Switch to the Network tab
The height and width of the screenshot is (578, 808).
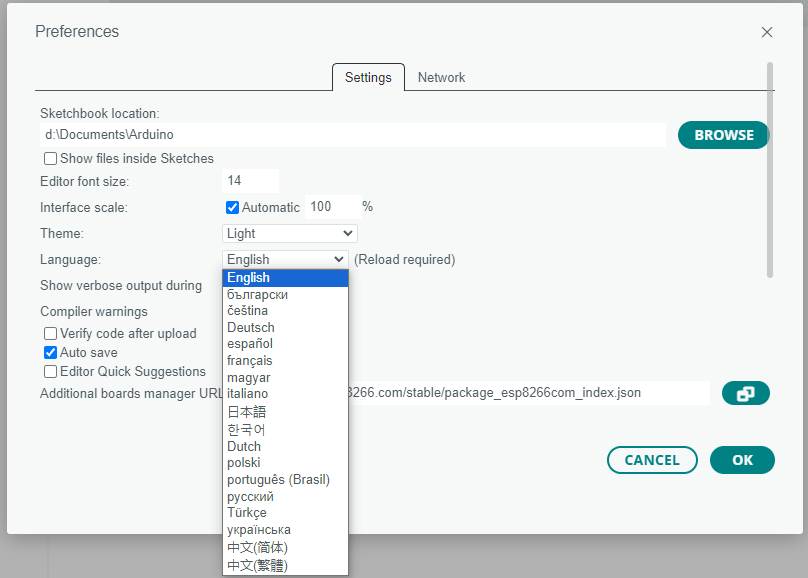click(441, 77)
